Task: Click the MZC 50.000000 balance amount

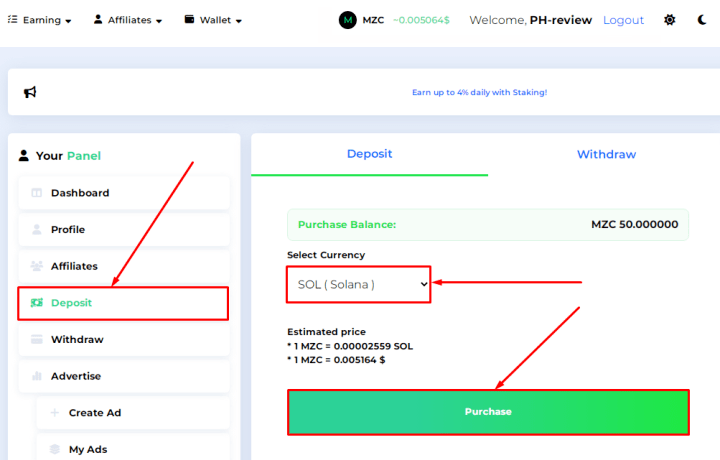Action: click(635, 224)
